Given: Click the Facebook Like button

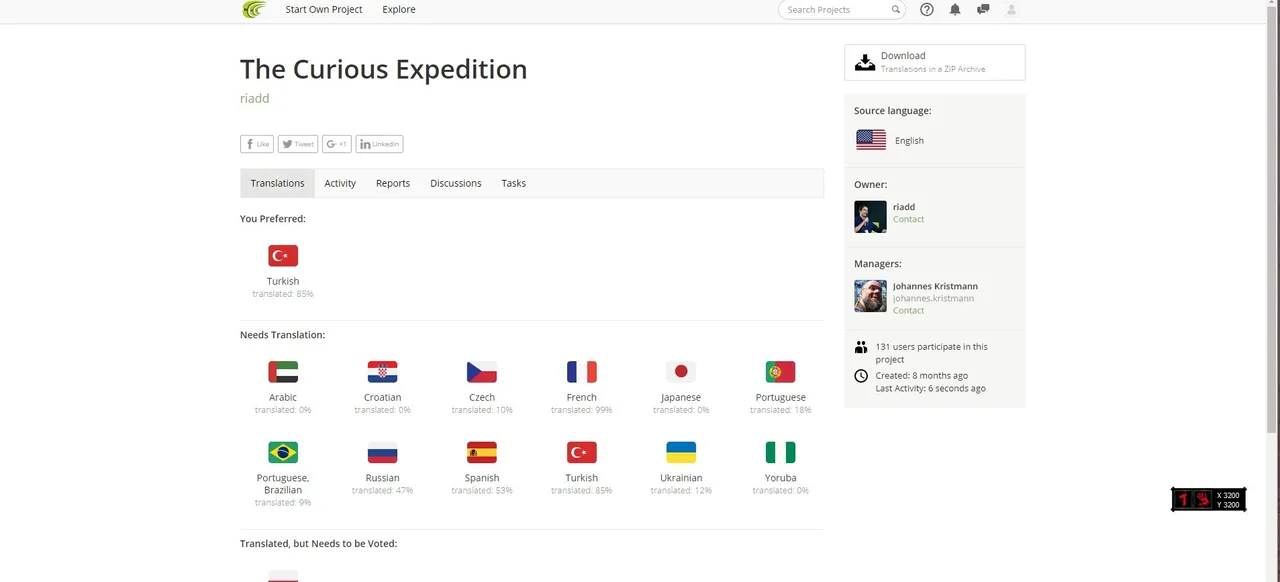Looking at the screenshot, I should pos(257,144).
